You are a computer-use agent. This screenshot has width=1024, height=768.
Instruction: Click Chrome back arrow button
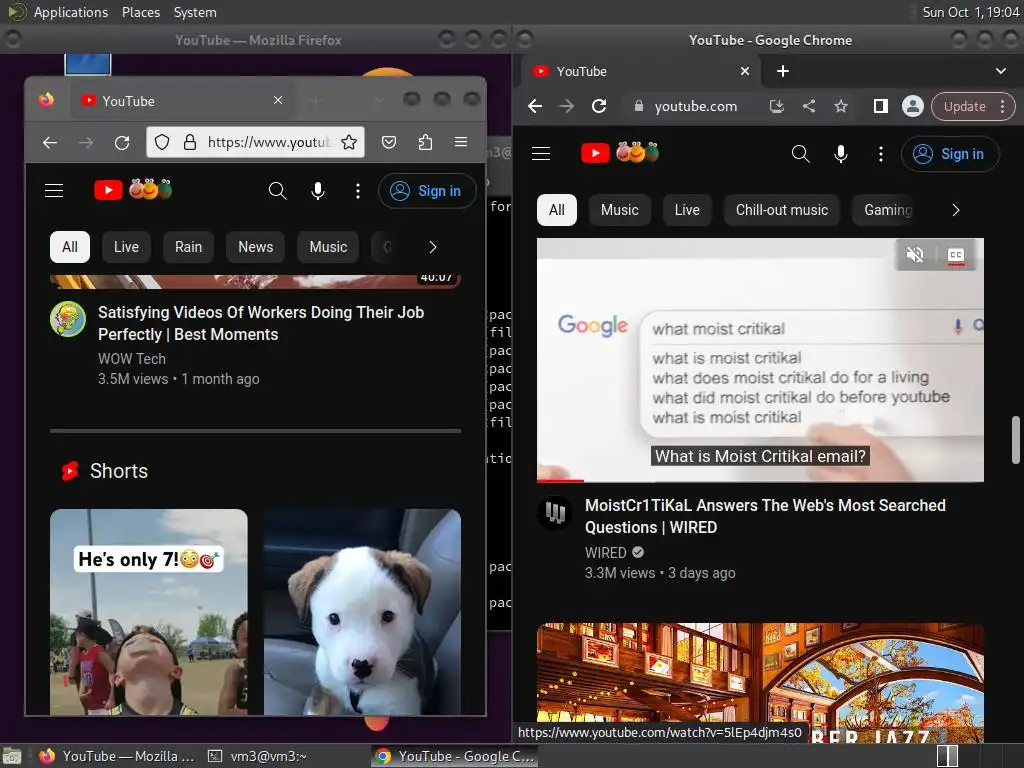point(535,106)
